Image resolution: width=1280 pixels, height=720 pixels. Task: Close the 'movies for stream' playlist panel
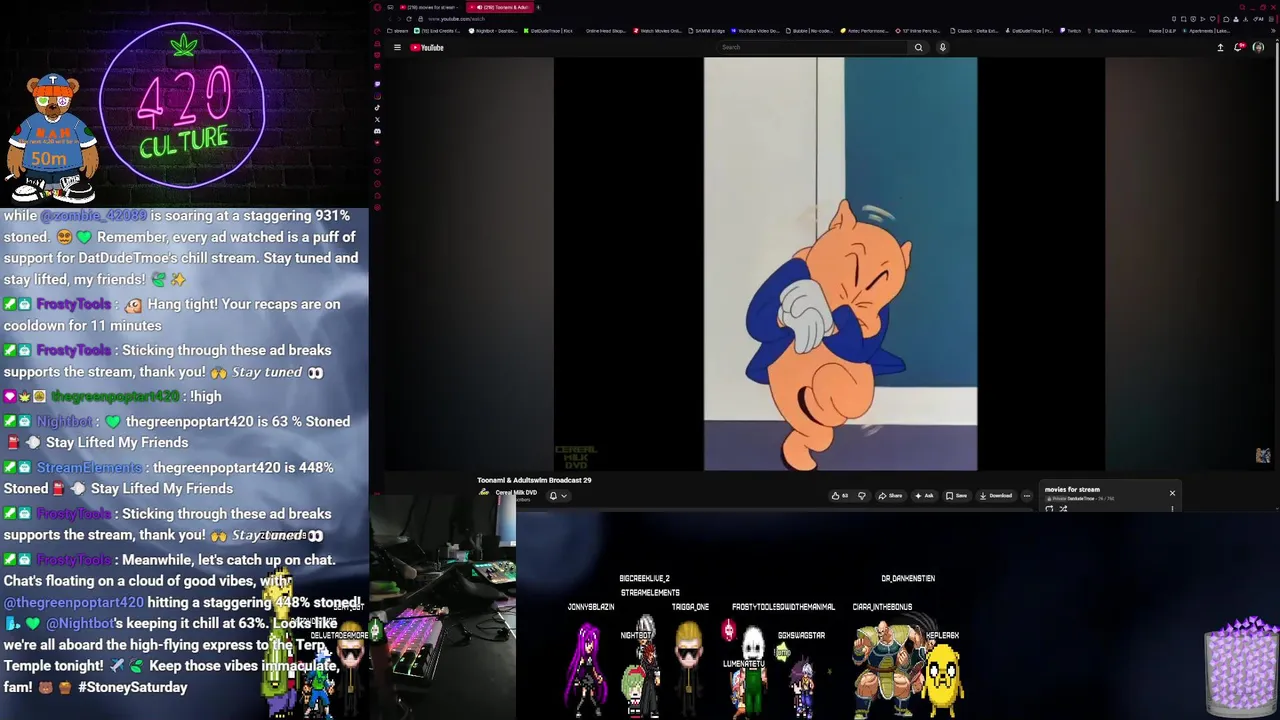click(x=1172, y=493)
